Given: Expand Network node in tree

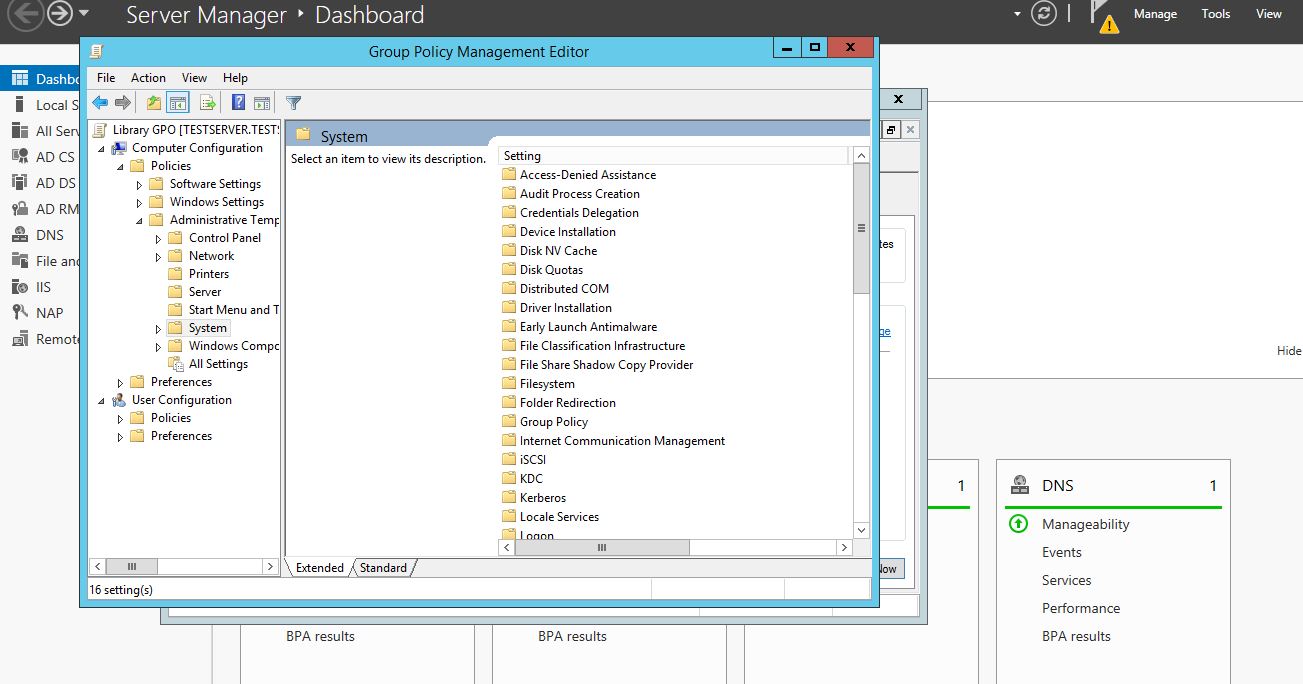Looking at the screenshot, I should 158,256.
